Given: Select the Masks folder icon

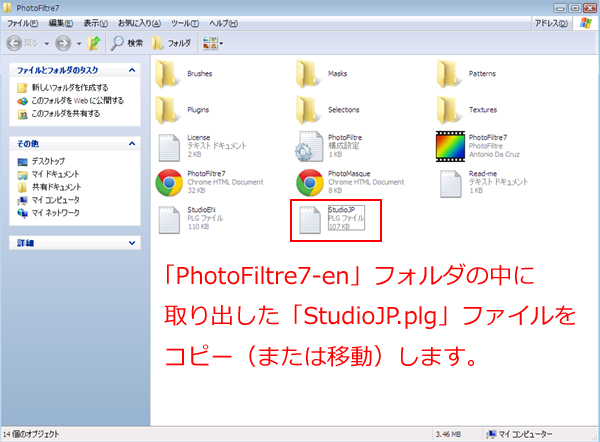Looking at the screenshot, I should click(309, 74).
